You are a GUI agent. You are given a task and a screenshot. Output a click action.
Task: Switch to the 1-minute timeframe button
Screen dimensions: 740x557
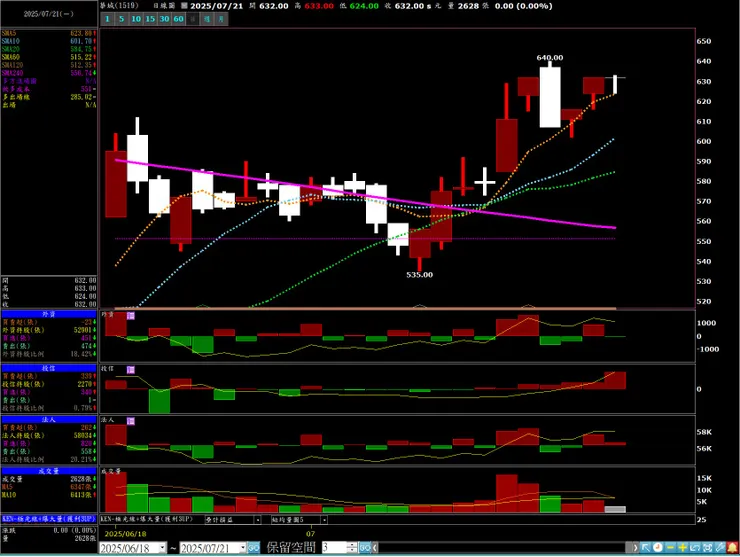point(108,19)
